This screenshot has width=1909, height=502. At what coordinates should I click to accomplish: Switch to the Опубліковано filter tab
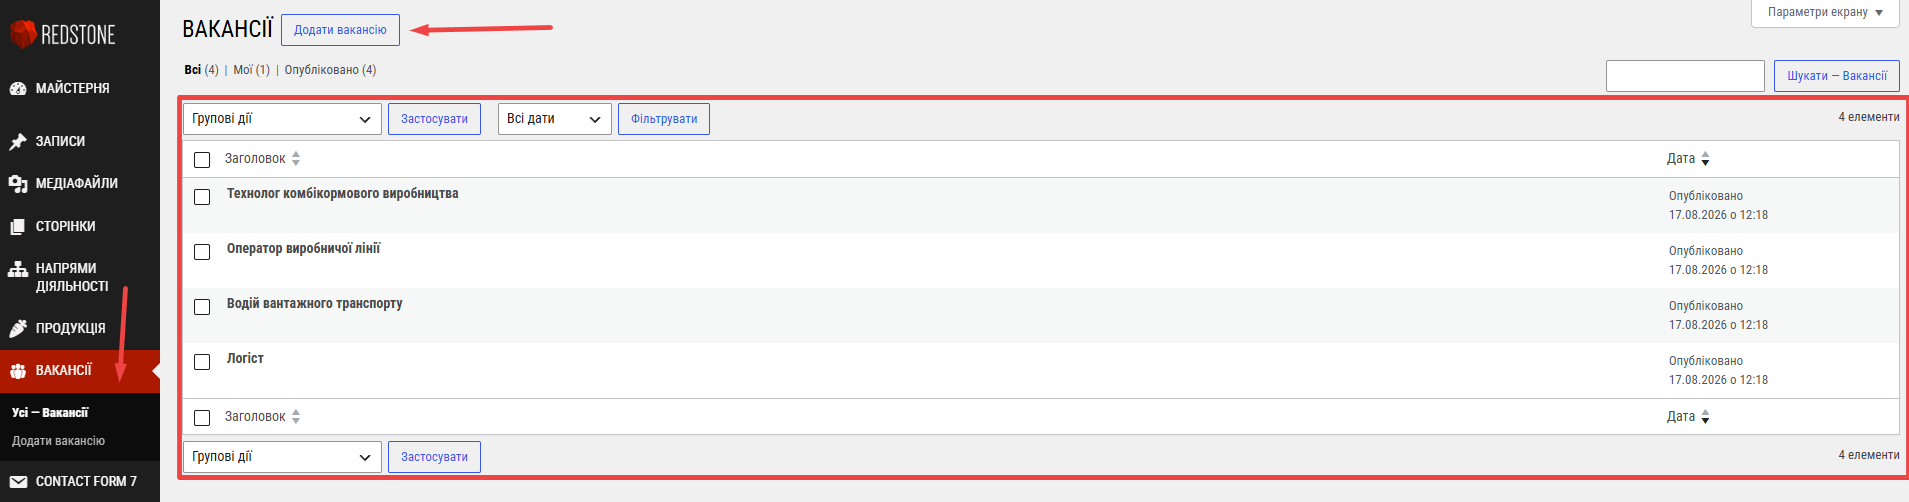point(321,70)
